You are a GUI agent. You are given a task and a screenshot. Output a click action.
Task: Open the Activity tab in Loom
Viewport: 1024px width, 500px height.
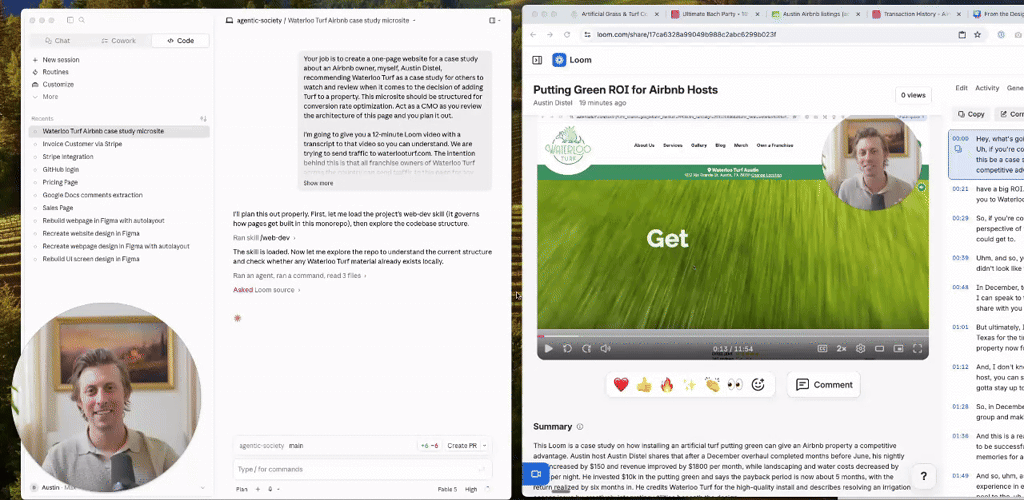(x=987, y=88)
